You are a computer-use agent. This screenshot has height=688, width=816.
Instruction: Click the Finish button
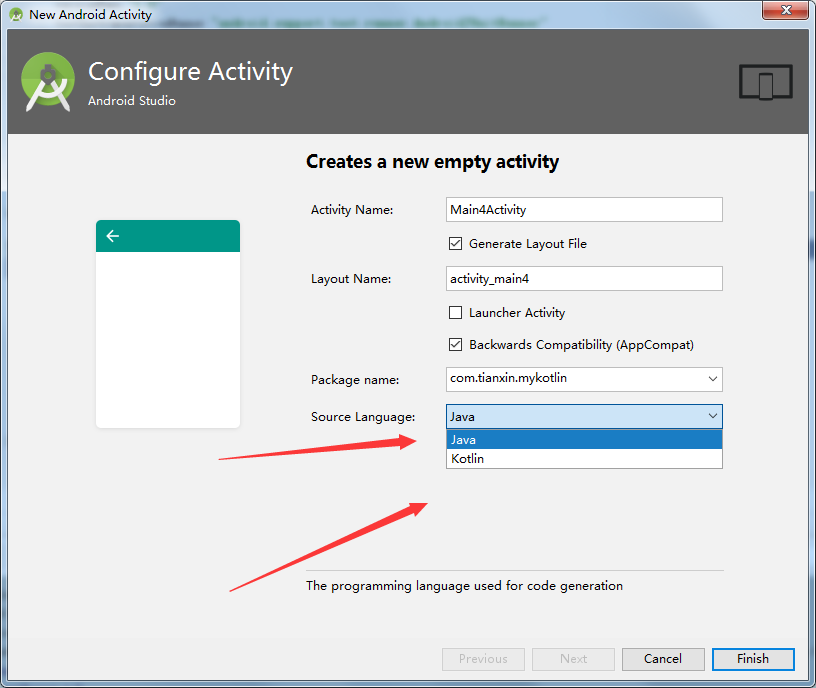[753, 659]
